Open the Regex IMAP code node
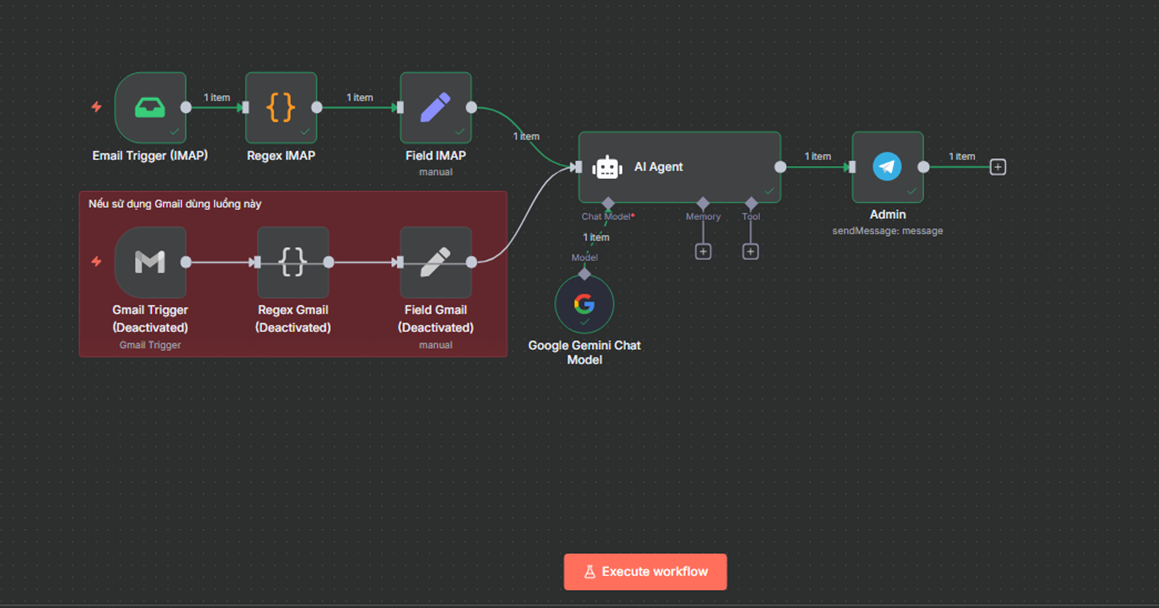 (281, 108)
